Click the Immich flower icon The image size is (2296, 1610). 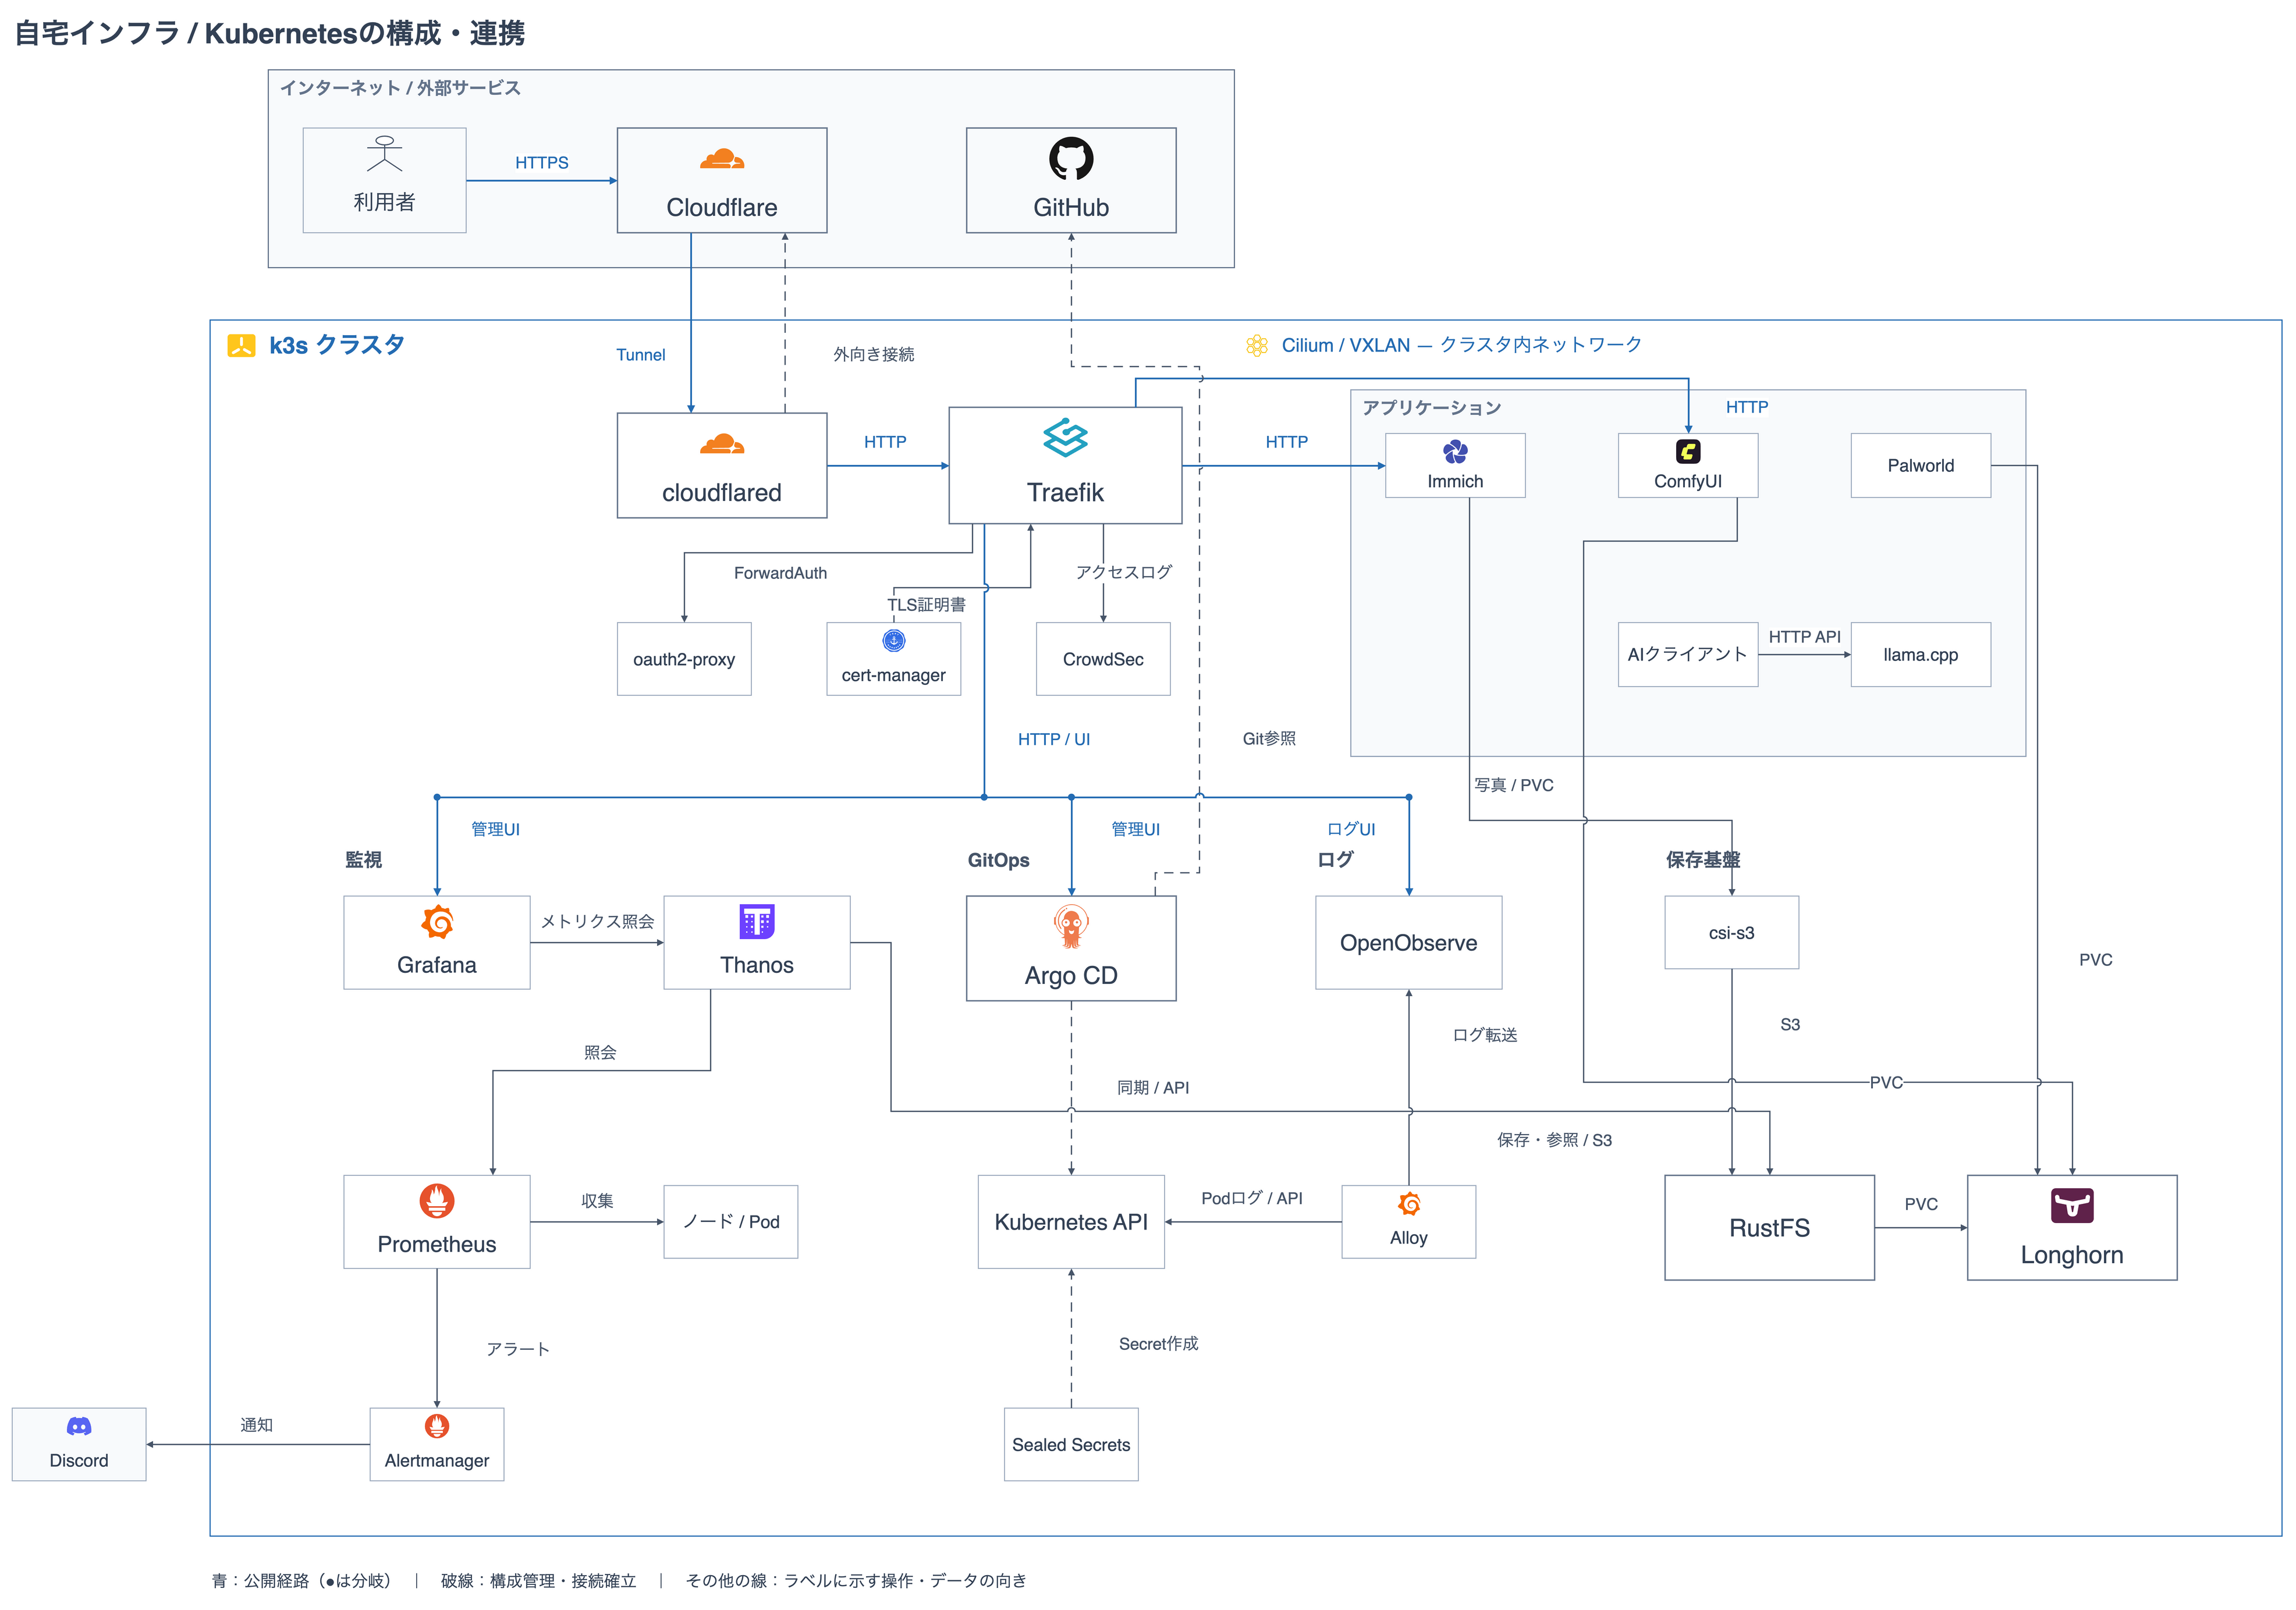(x=1454, y=451)
